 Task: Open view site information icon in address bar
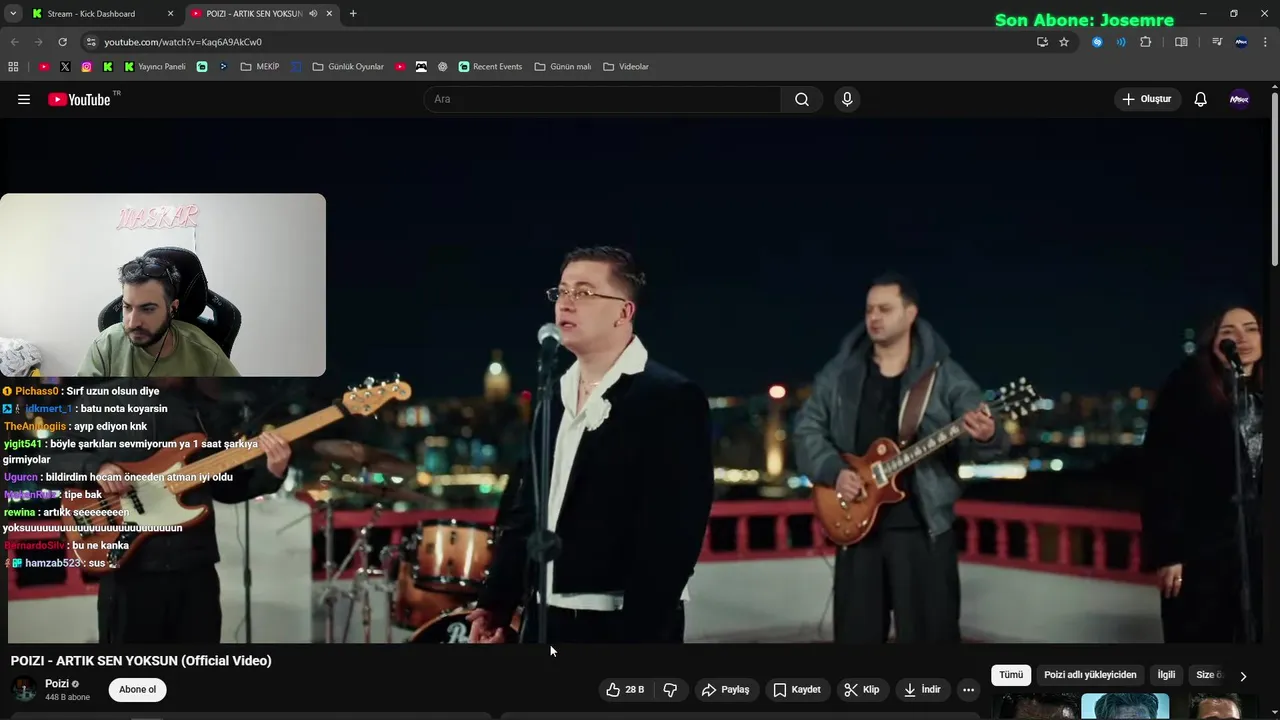coord(91,42)
